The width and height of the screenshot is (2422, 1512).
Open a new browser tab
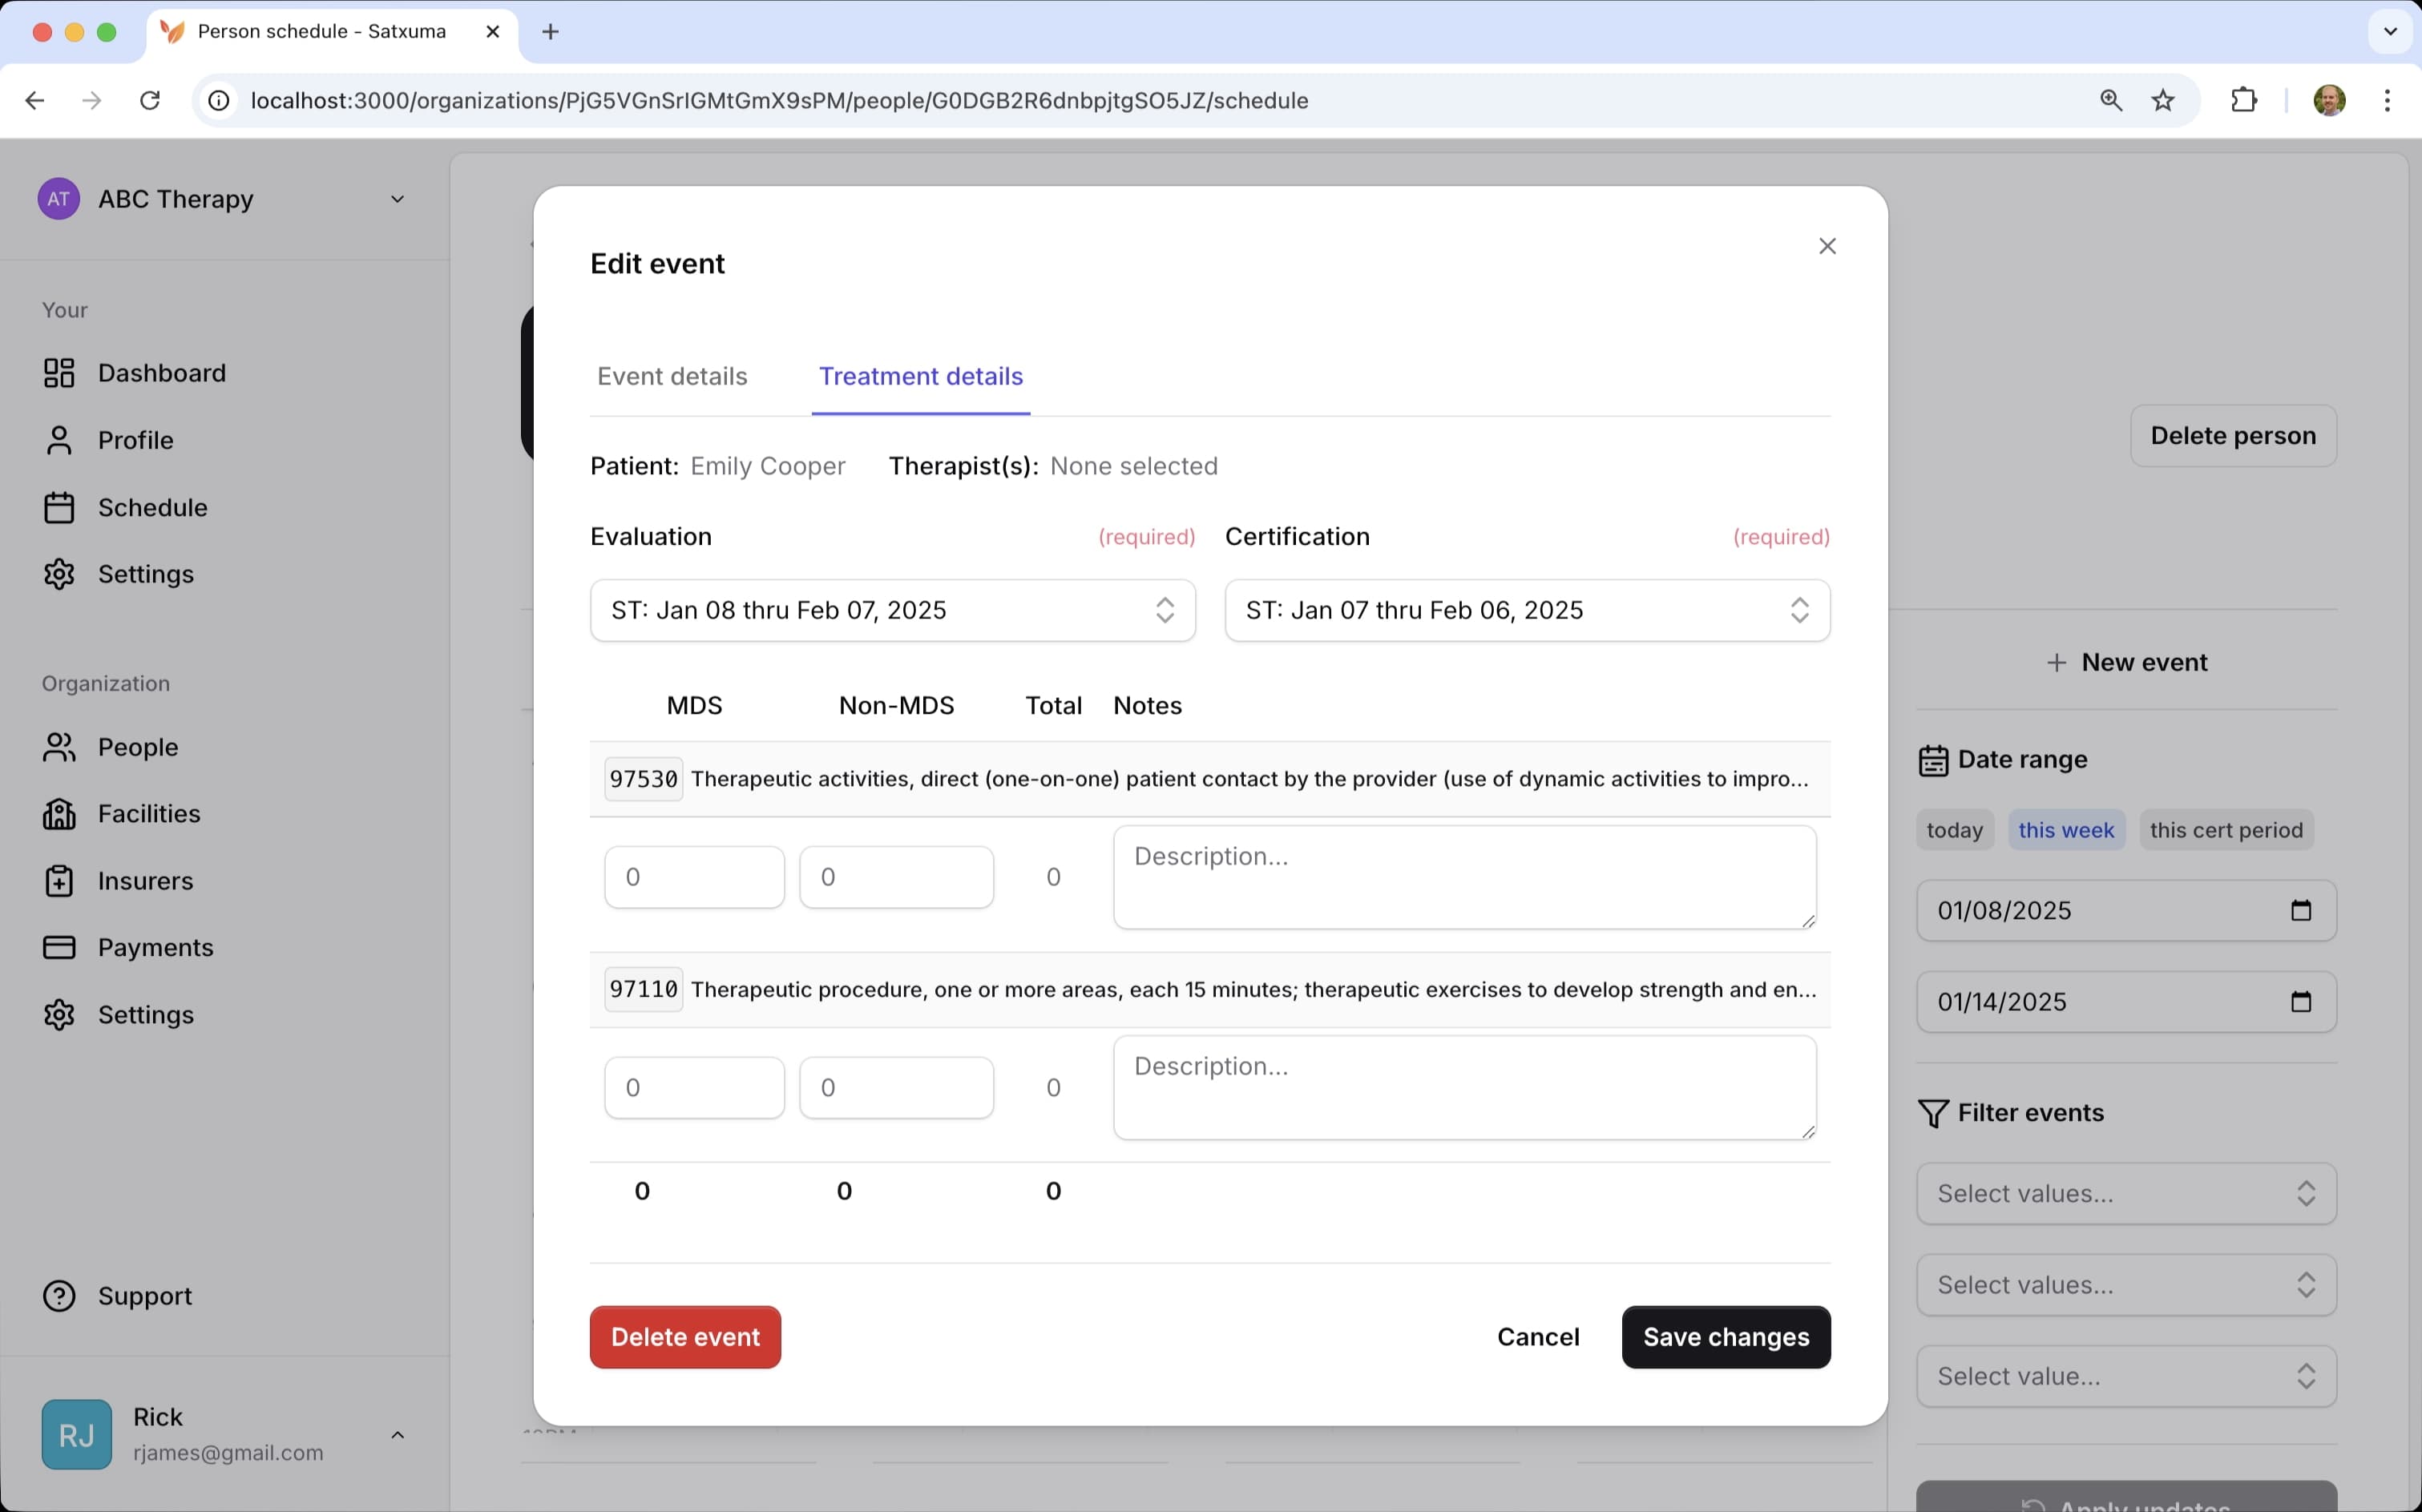click(x=550, y=31)
